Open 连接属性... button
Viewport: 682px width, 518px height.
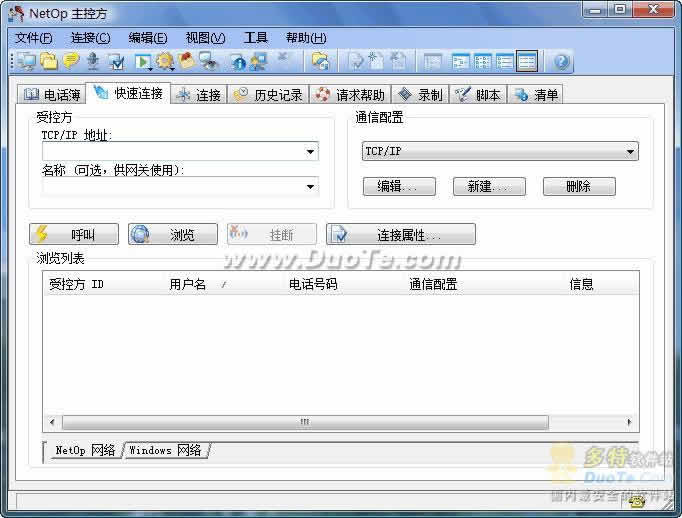coord(401,234)
